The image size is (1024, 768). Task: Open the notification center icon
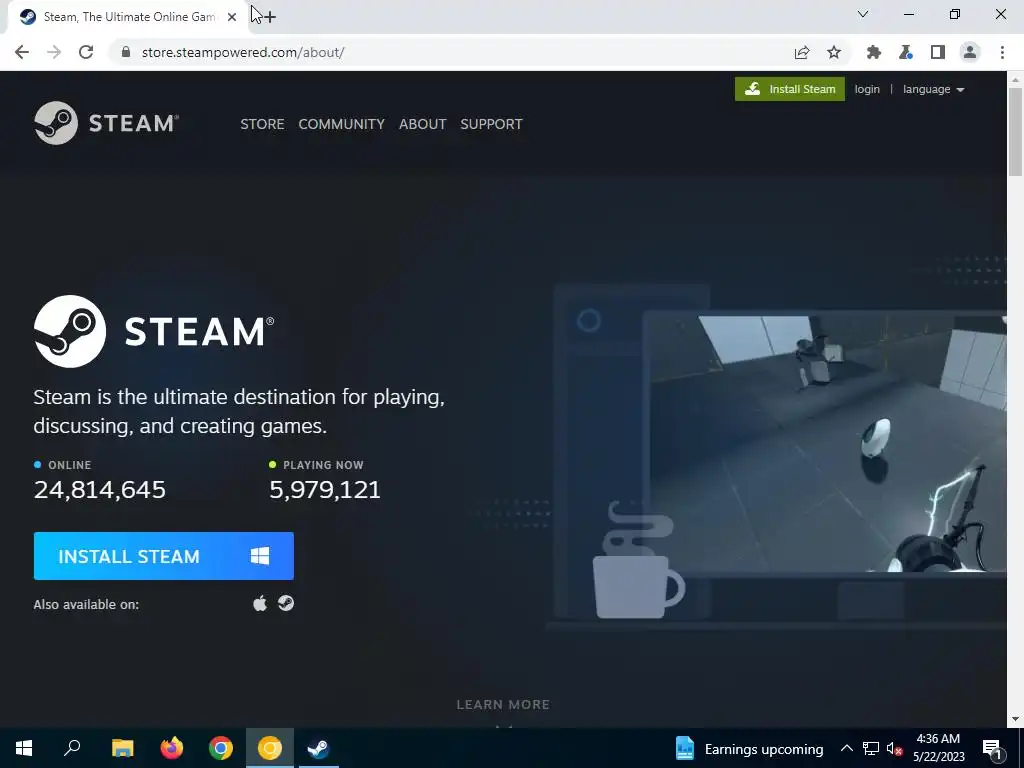coord(993,748)
